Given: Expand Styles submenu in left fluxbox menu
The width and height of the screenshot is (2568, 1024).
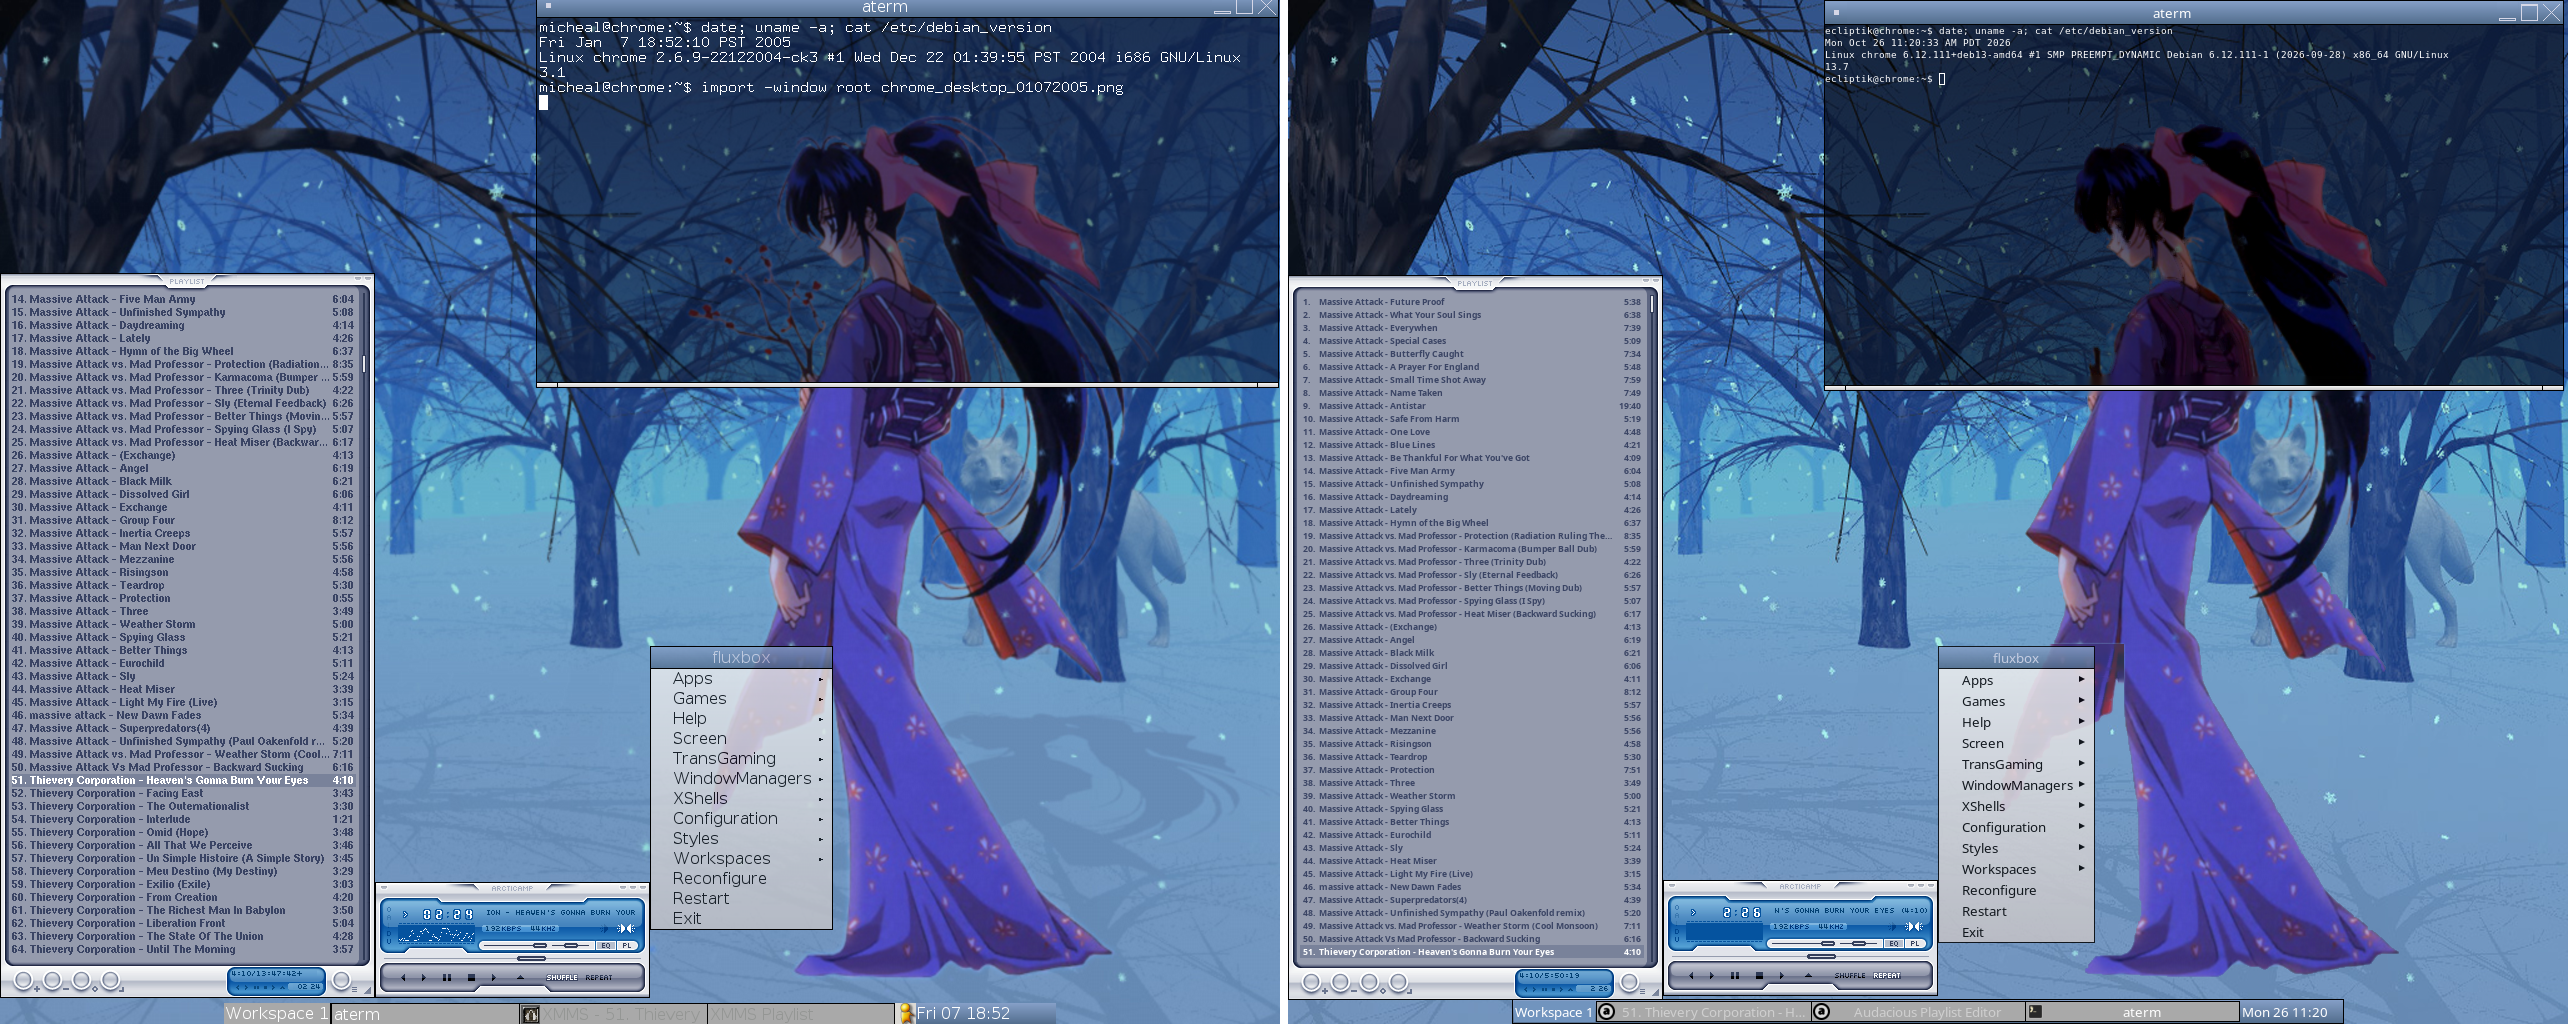Looking at the screenshot, I should 741,838.
